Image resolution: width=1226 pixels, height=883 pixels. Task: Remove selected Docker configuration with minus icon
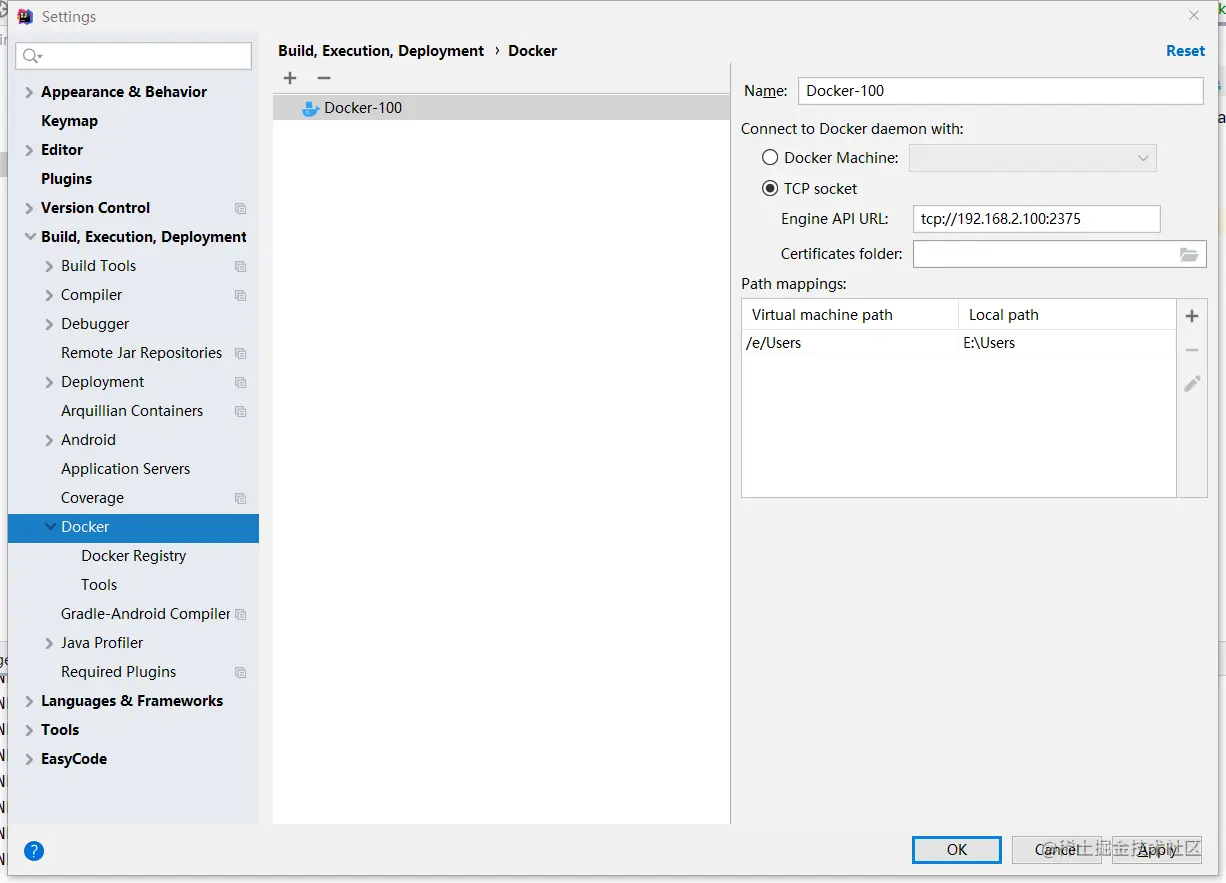323,78
